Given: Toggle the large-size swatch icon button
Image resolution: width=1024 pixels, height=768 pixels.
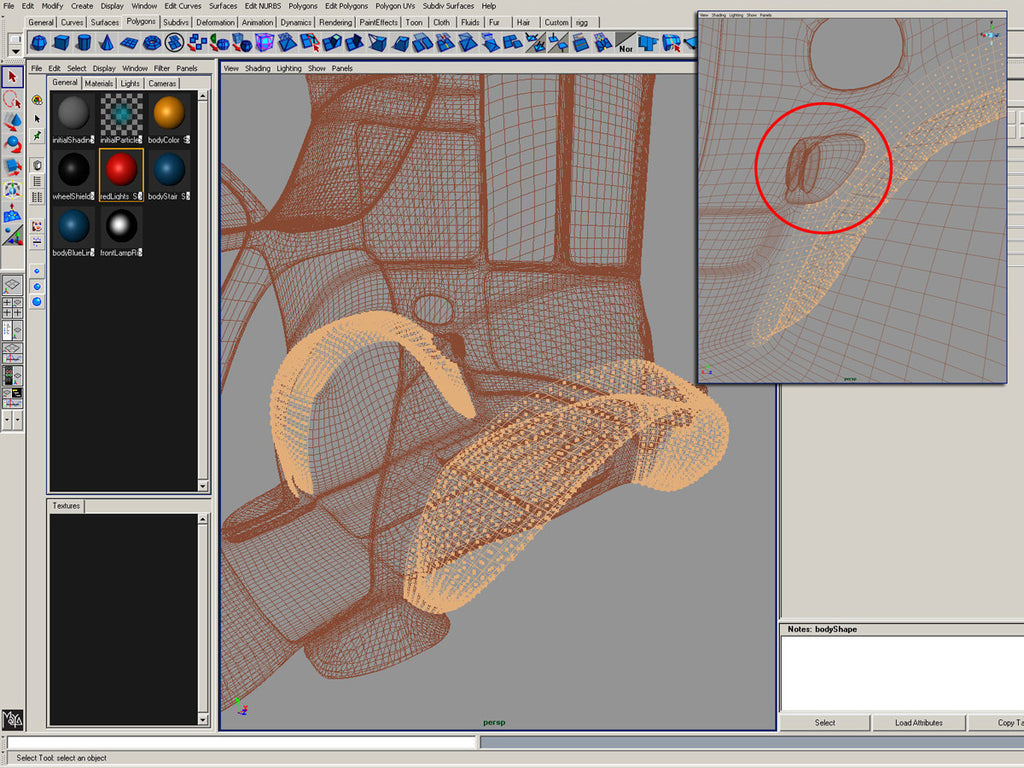Looking at the screenshot, I should coord(37,301).
